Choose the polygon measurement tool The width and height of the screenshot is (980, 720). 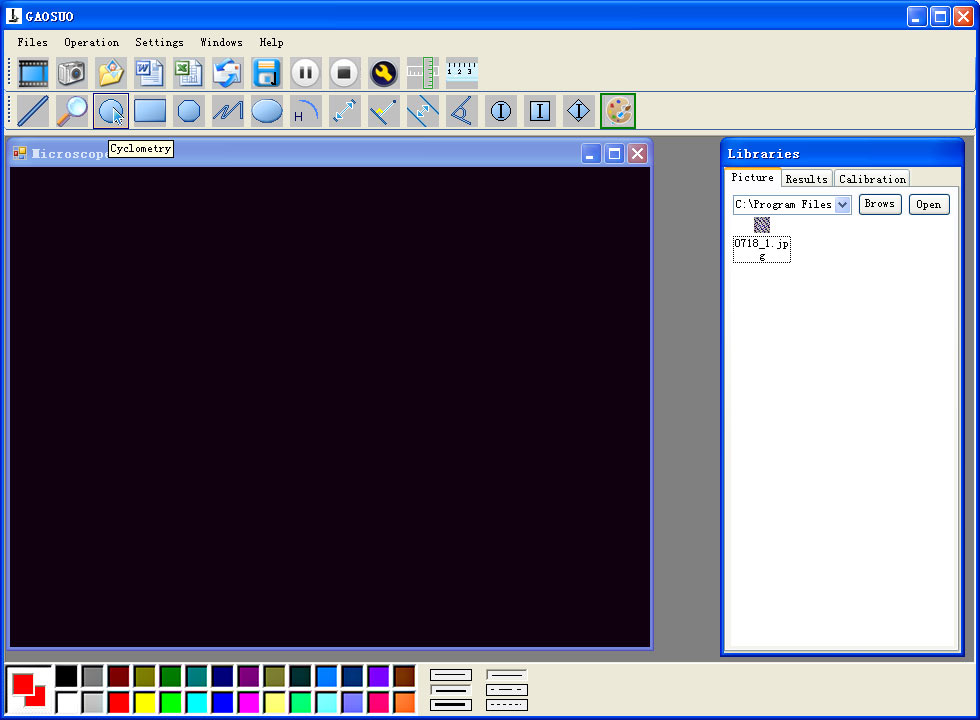189,111
